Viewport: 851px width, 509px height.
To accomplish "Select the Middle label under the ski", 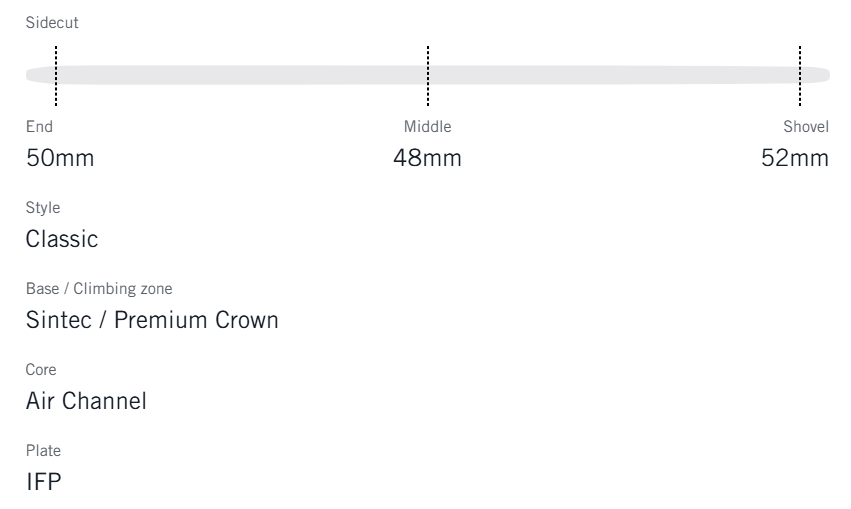I will pyautogui.click(x=427, y=127).
